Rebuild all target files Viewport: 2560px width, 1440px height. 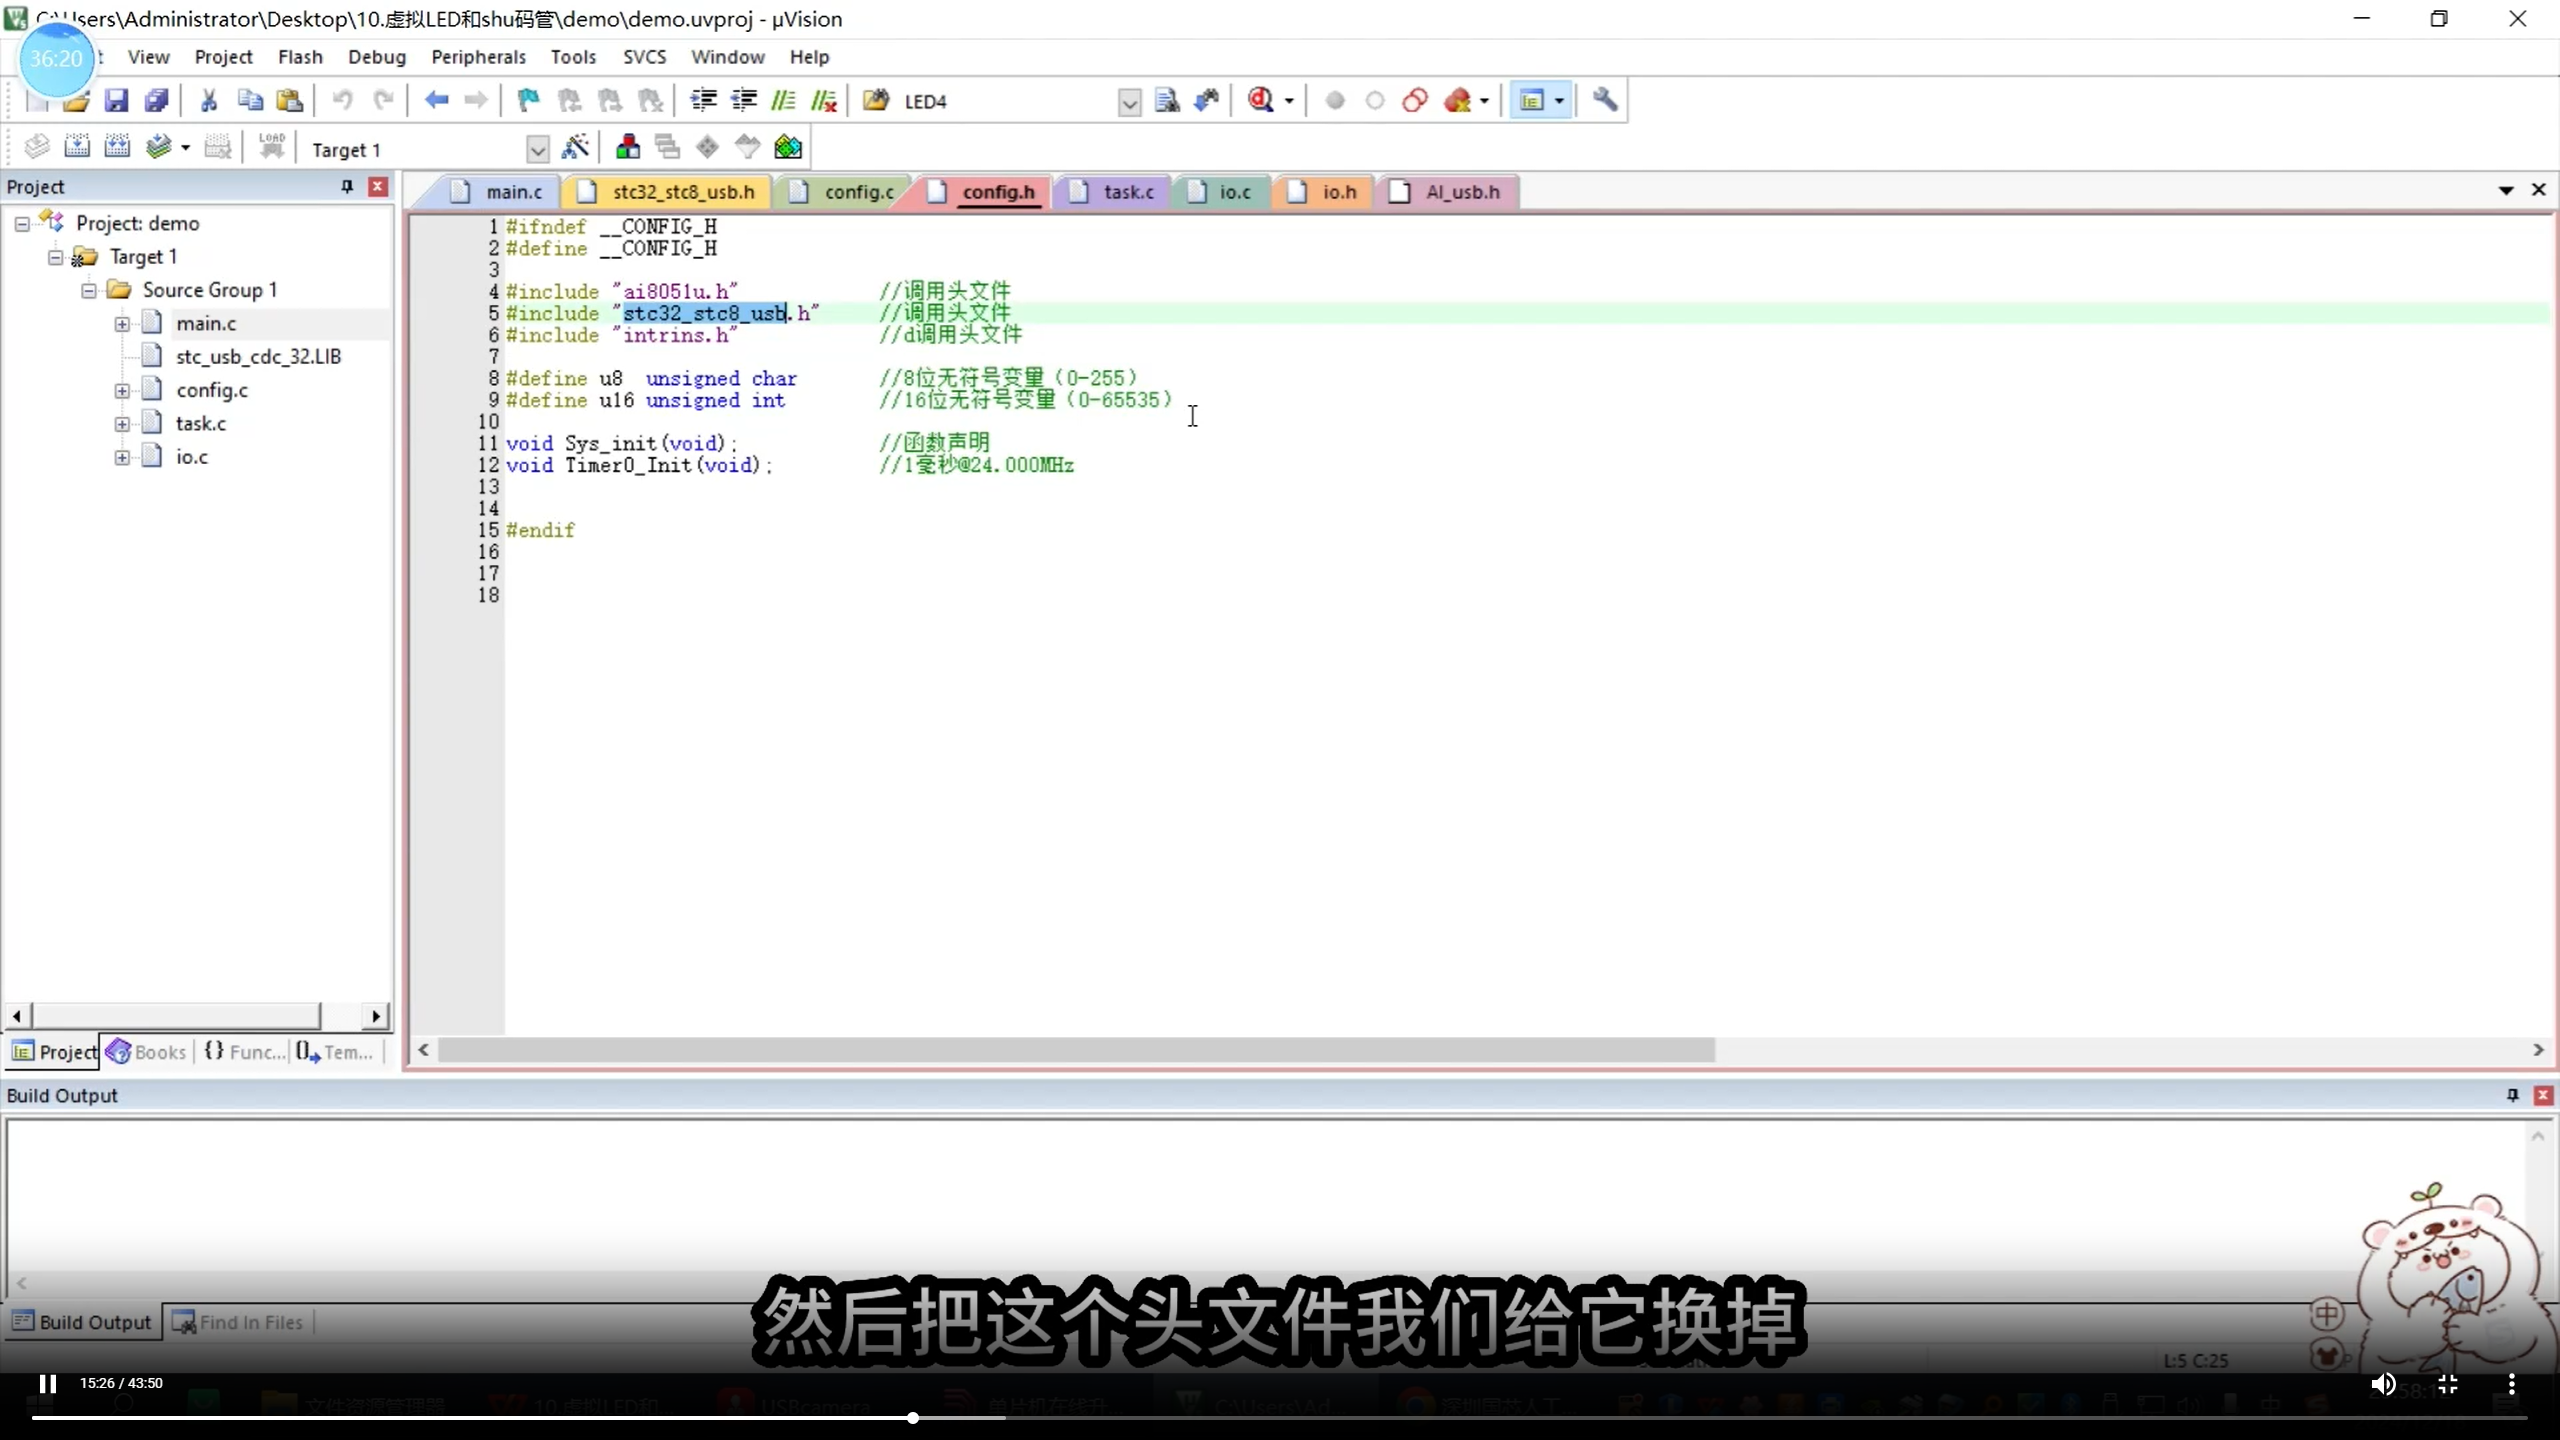click(117, 147)
